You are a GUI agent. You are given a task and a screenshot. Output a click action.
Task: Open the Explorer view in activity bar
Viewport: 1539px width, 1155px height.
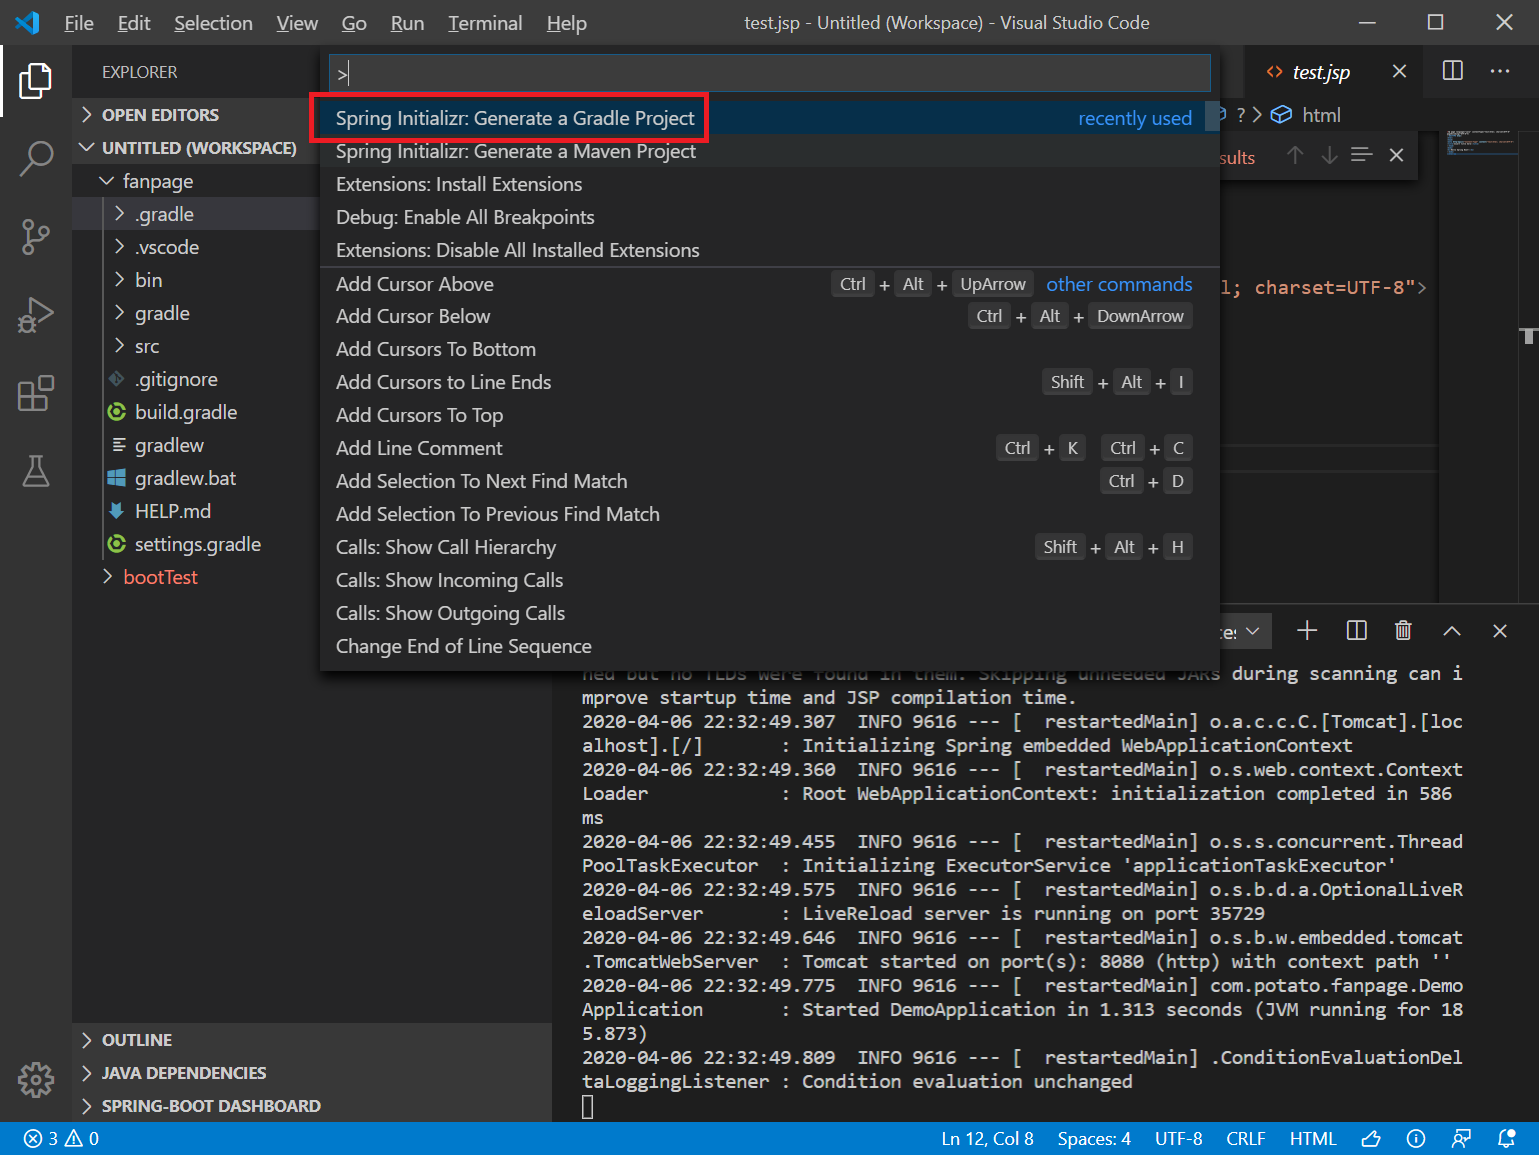[x=36, y=81]
